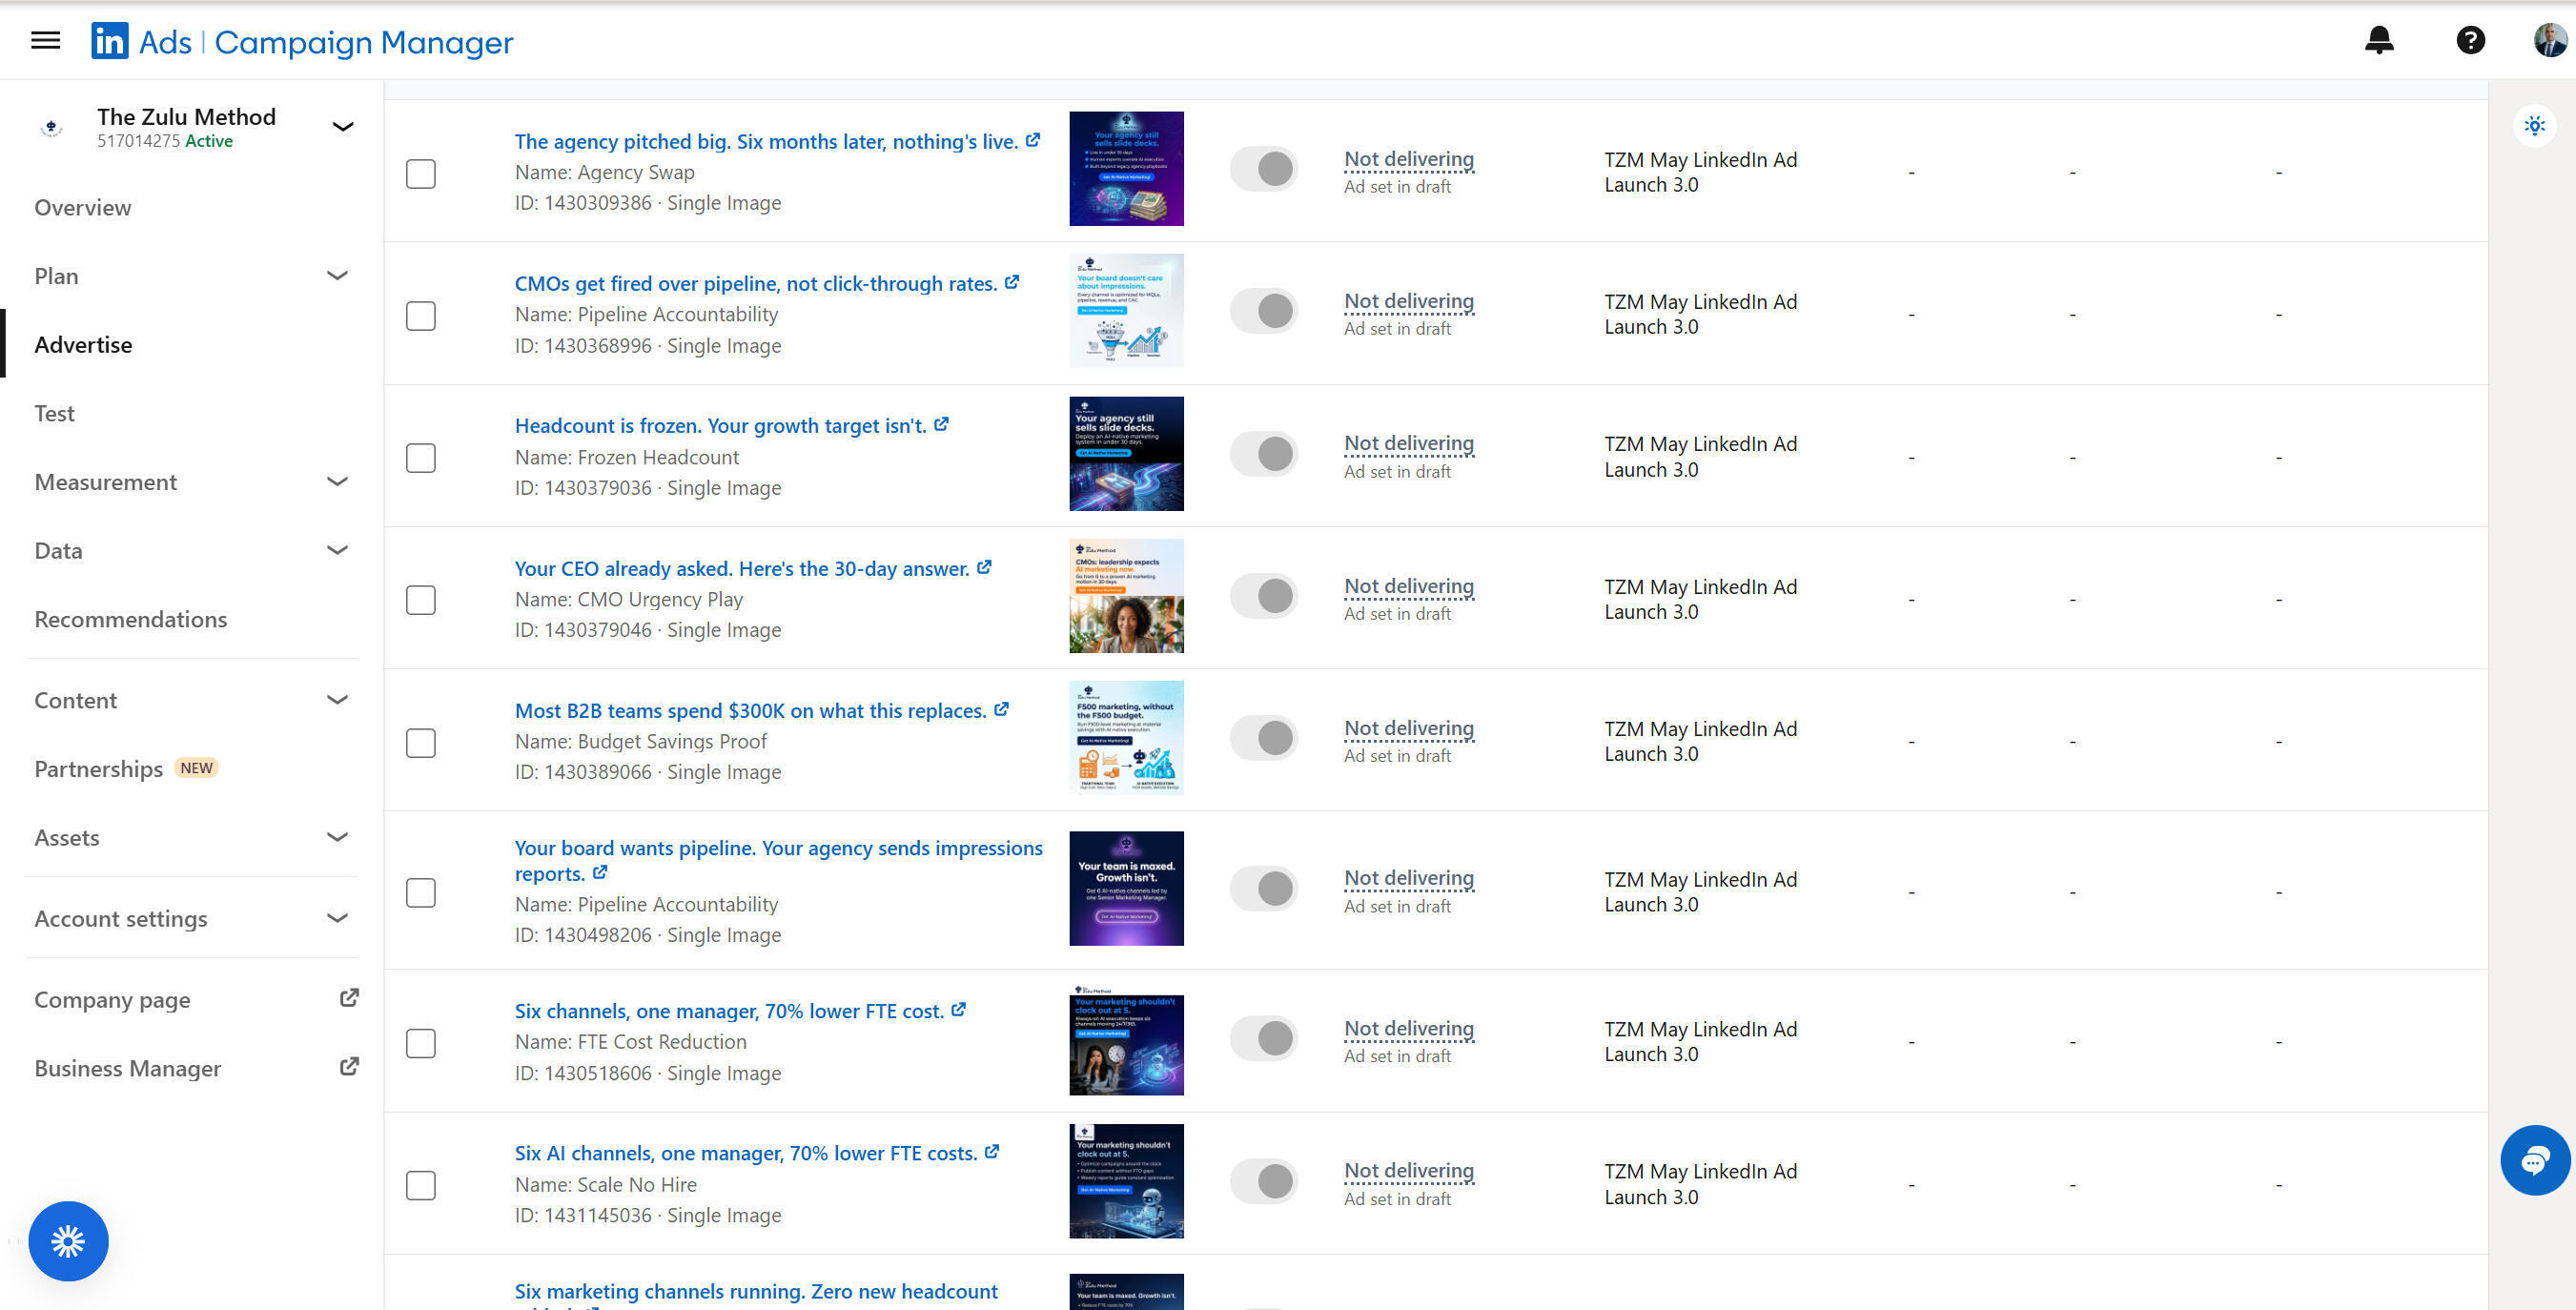Image resolution: width=2576 pixels, height=1310 pixels.
Task: Open external link icon for Agency Swap ad
Action: tap(1033, 140)
